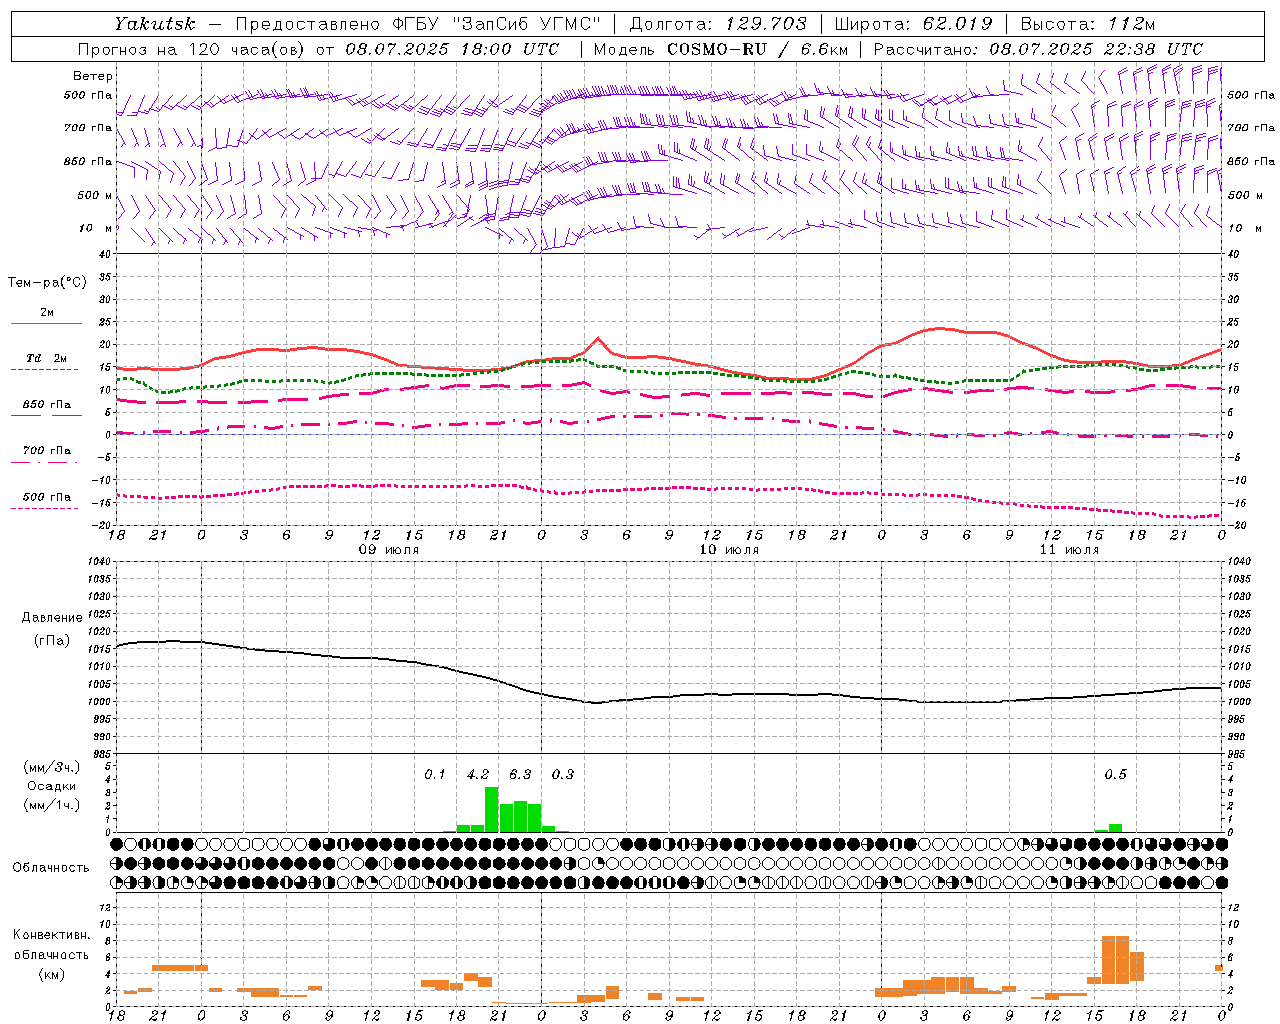The image size is (1280, 1024).
Task: Click the 'Широта: 62.019' latitude value
Action: (x=913, y=24)
